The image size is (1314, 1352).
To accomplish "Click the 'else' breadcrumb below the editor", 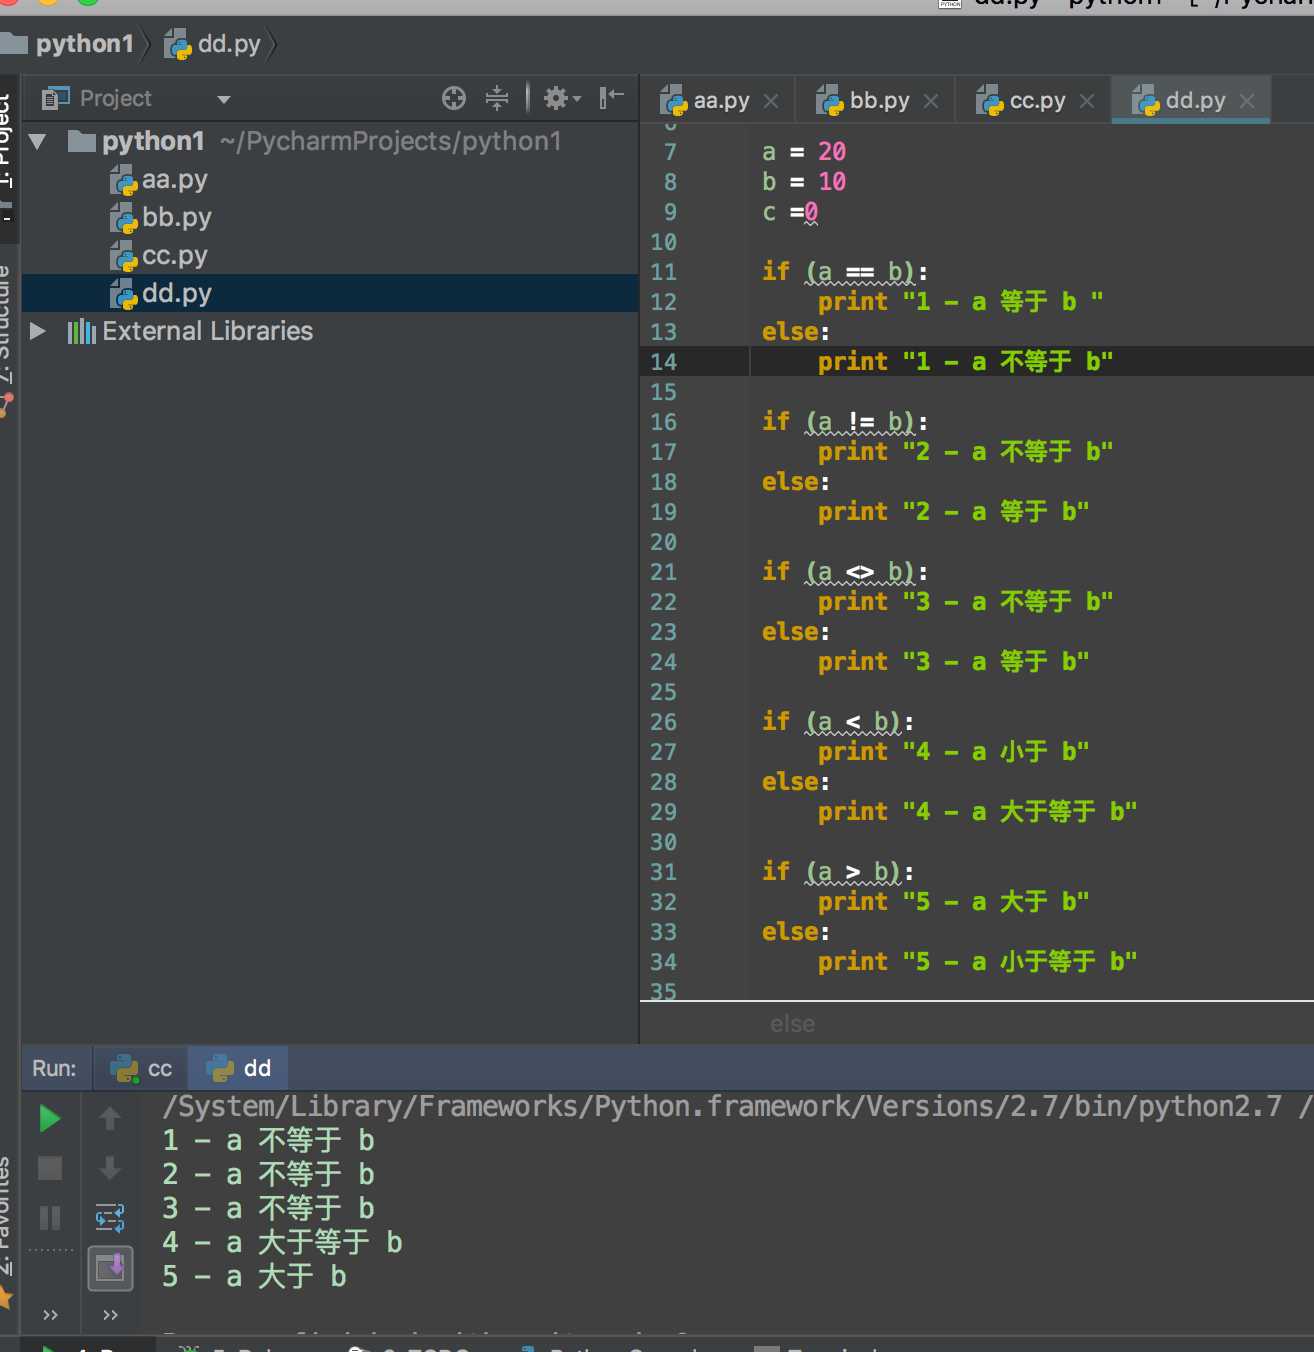I will point(792,1024).
